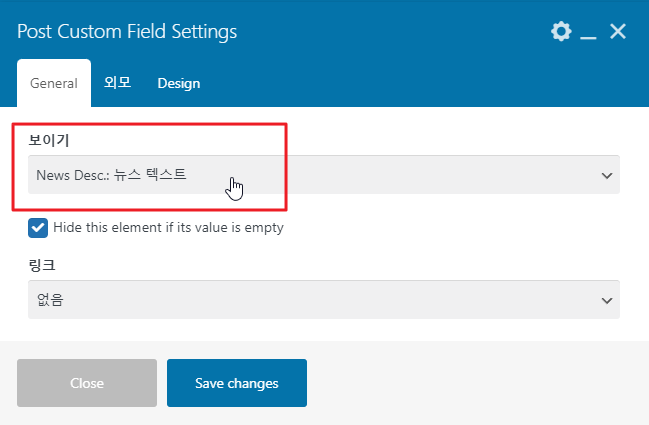This screenshot has height=425, width=649.
Task: Switch to the General tab
Action: click(54, 83)
